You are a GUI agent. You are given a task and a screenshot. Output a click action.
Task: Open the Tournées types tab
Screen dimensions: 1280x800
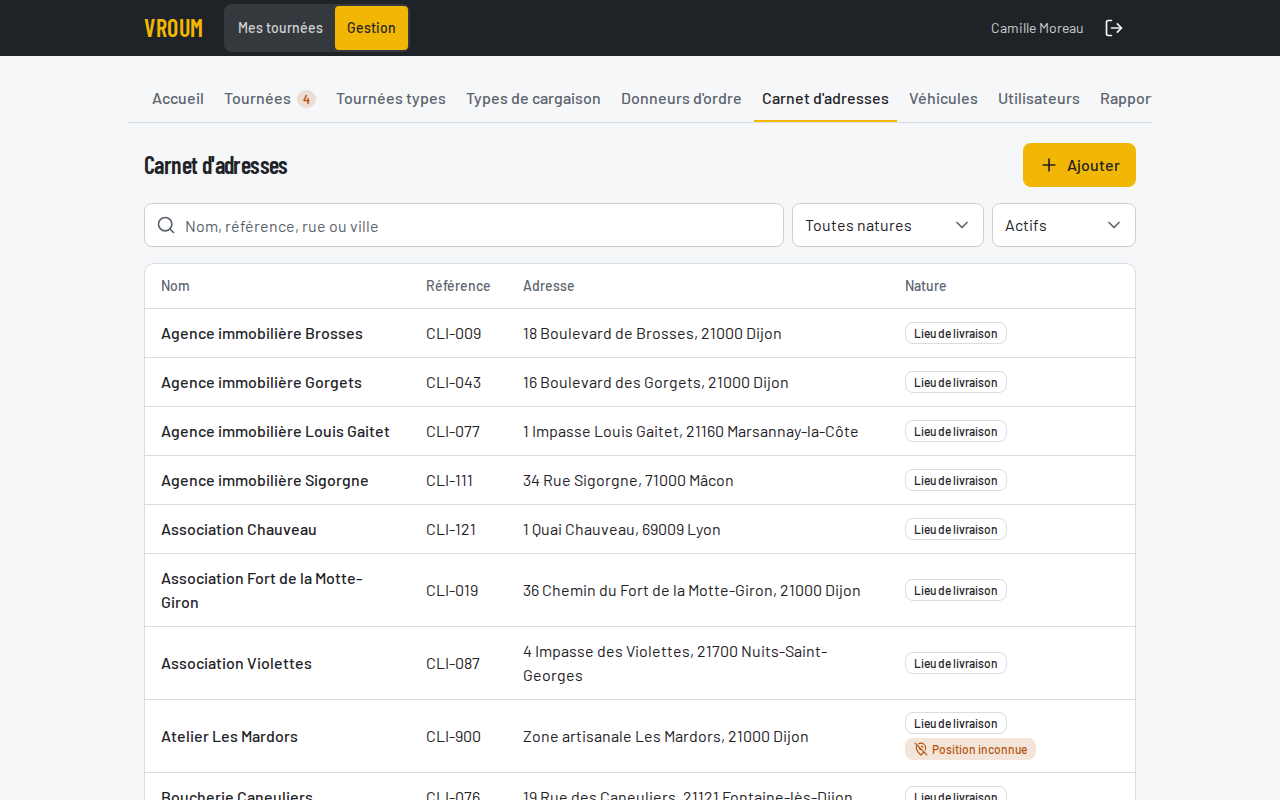pos(391,98)
